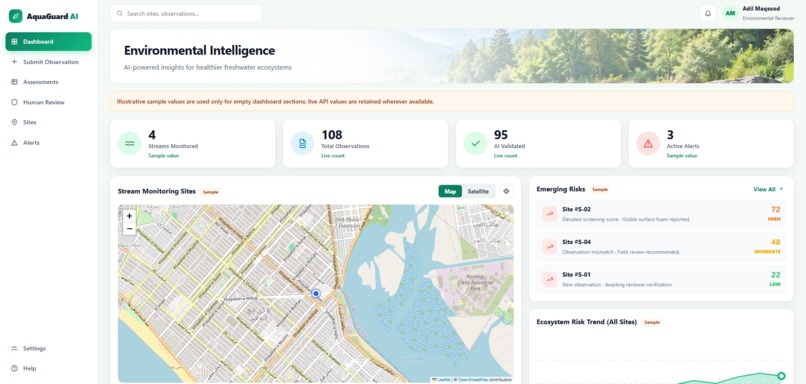Click the Active Alerts warning icon
This screenshot has height=384, width=806.
point(648,143)
